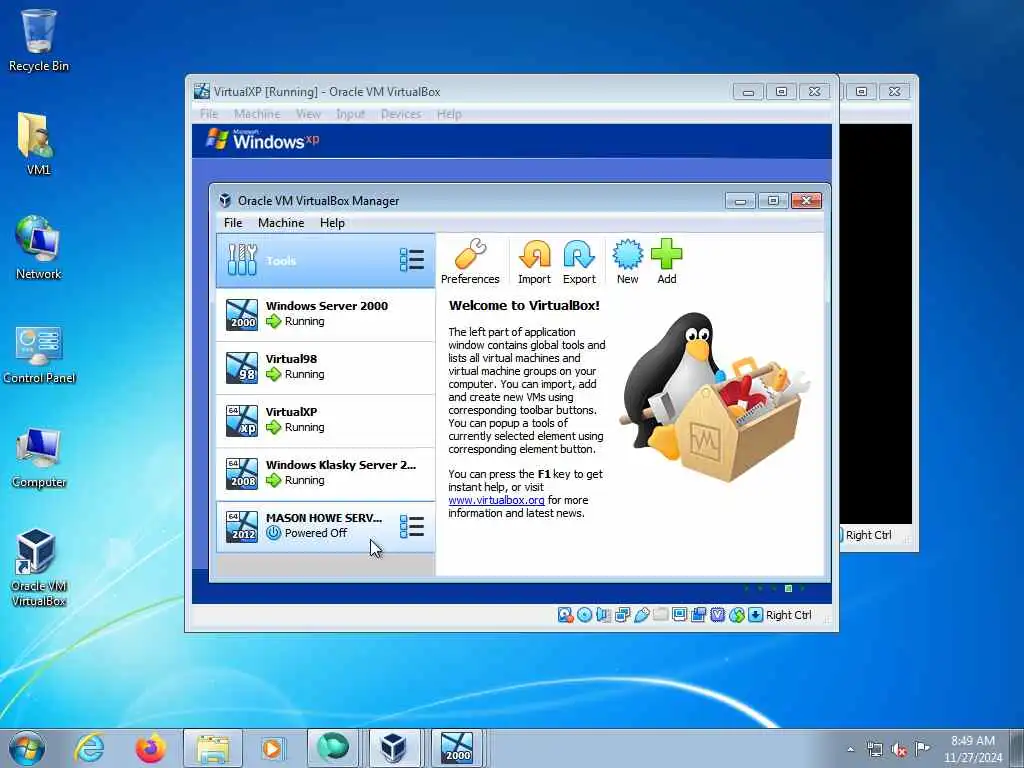Select the Recycle Bin desktop icon
1024x768 pixels.
(x=39, y=40)
